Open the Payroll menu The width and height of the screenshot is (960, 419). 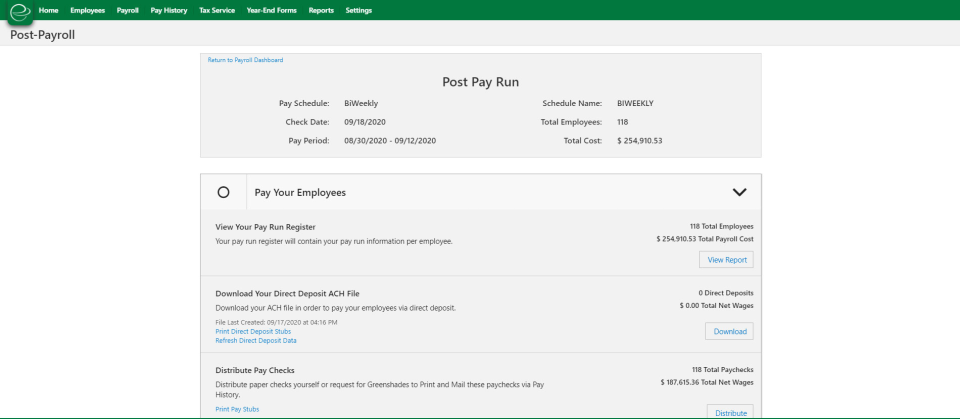click(x=128, y=10)
